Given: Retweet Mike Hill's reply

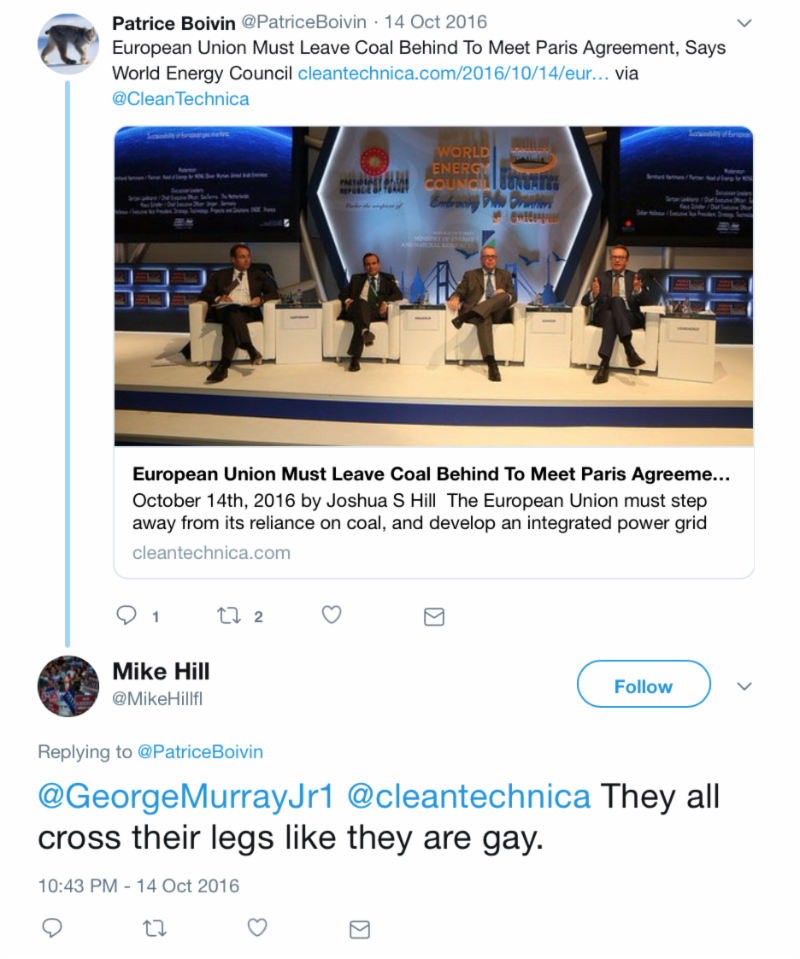Looking at the screenshot, I should [155, 929].
